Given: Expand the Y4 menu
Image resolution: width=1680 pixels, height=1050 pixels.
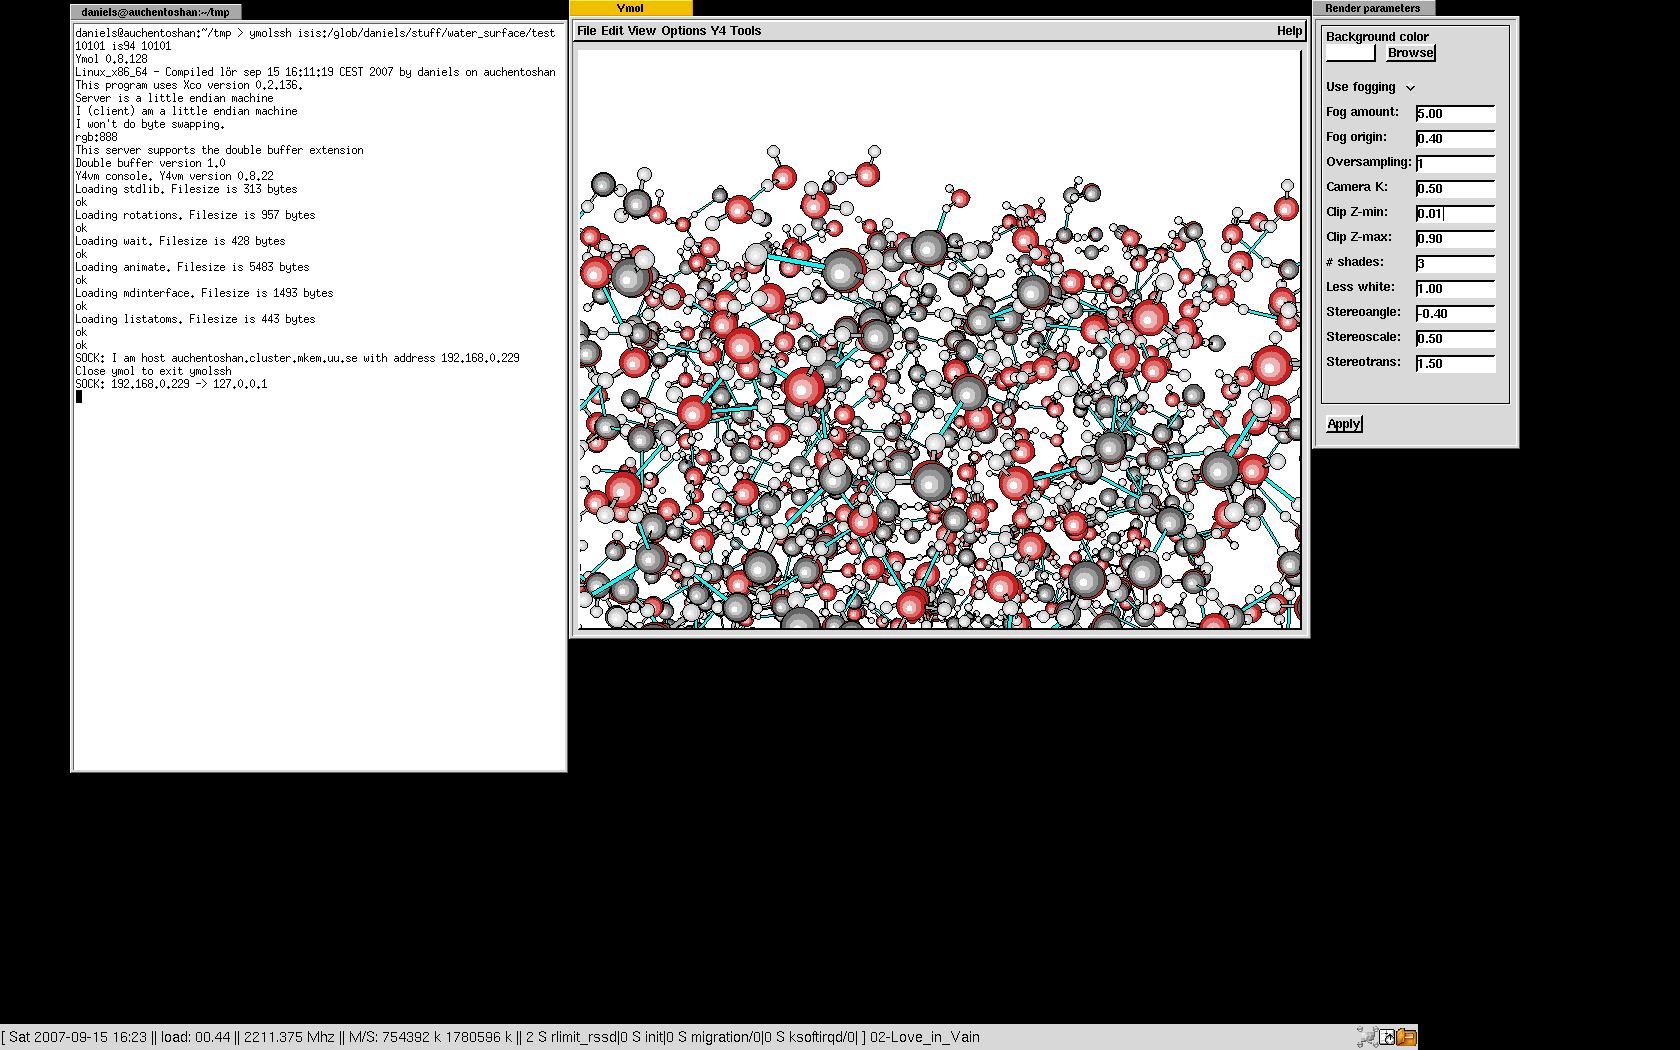Looking at the screenshot, I should pos(718,31).
